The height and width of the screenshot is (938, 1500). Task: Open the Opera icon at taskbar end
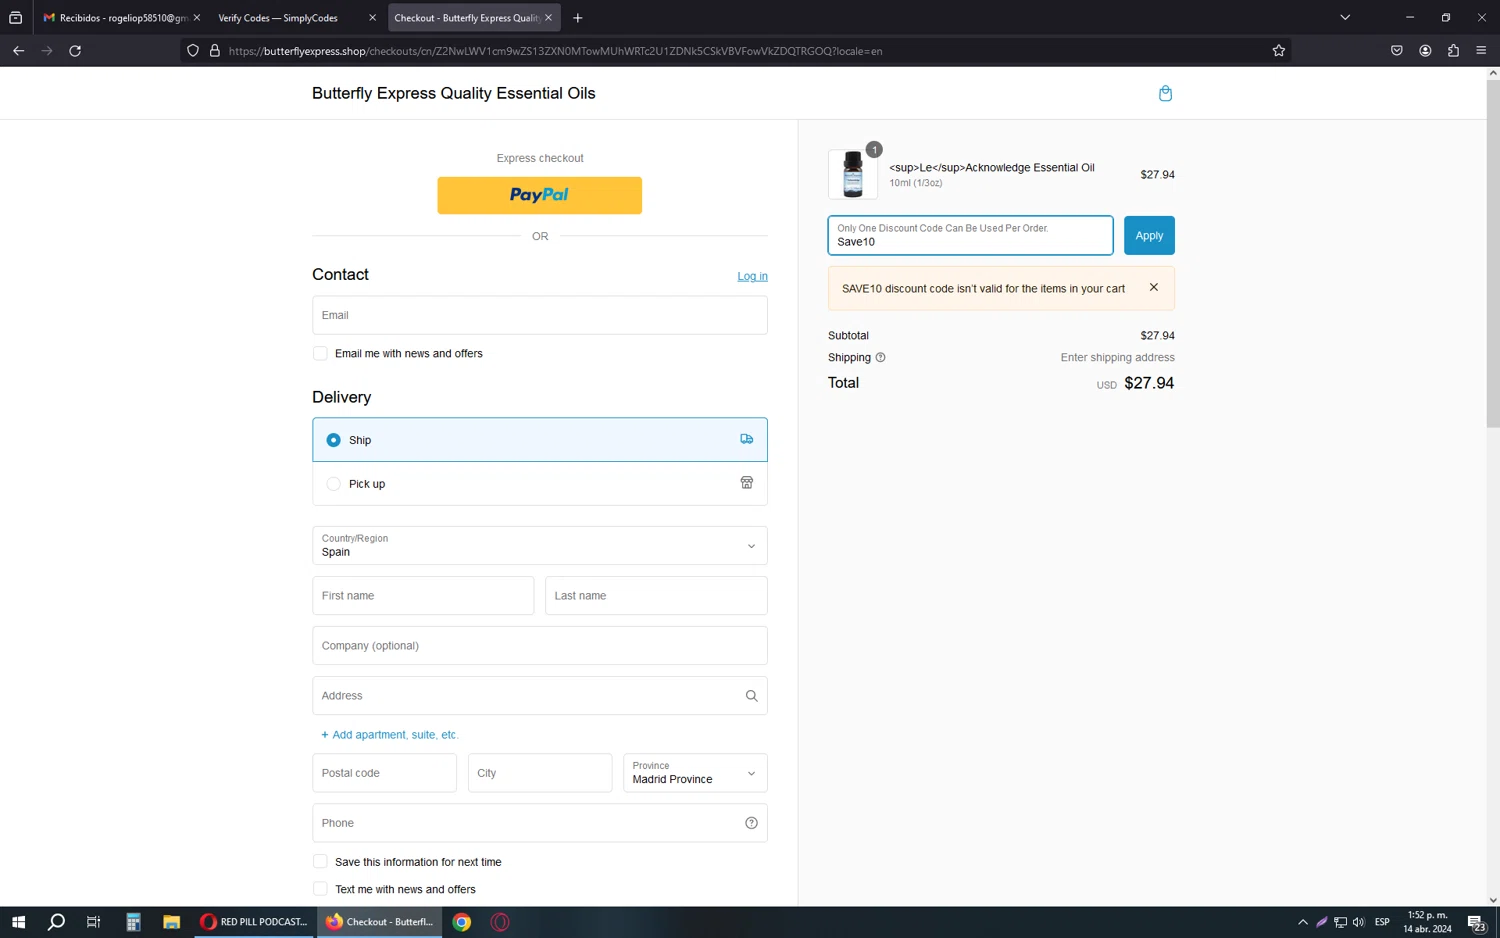(500, 922)
